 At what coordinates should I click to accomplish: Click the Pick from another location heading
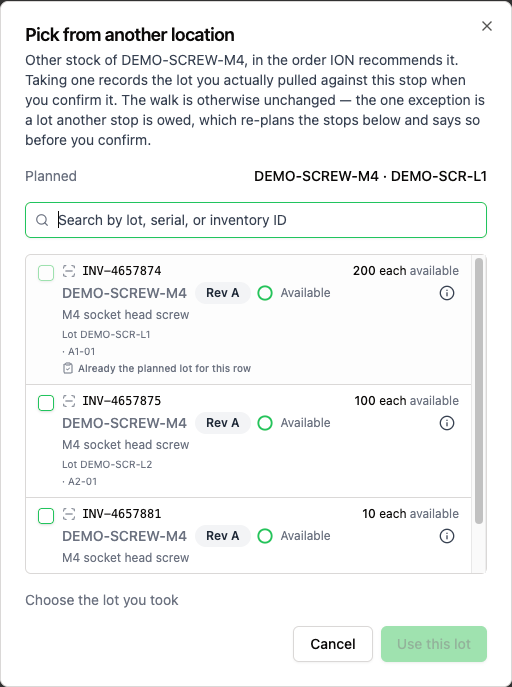[x=130, y=35]
